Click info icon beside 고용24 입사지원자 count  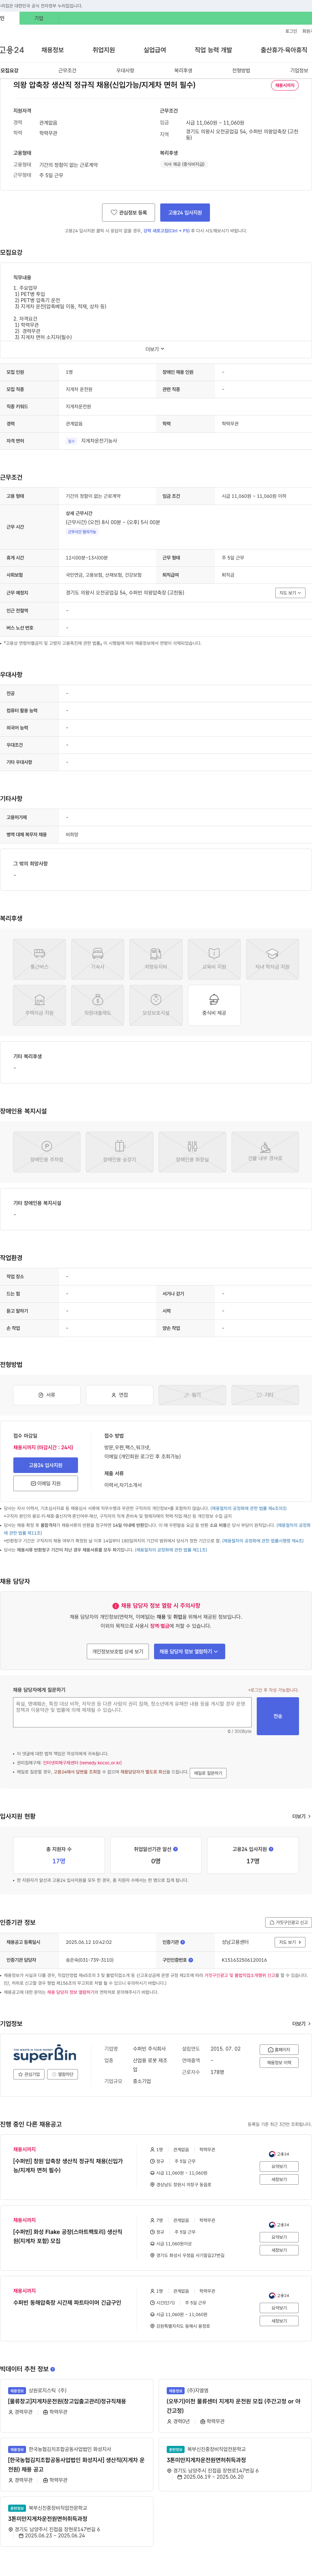click(271, 1849)
